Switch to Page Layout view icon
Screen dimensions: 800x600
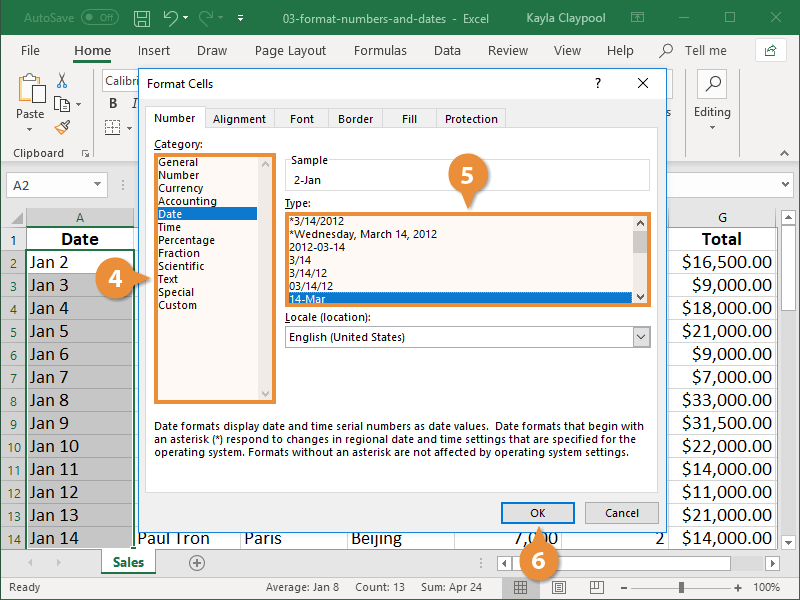pos(559,587)
